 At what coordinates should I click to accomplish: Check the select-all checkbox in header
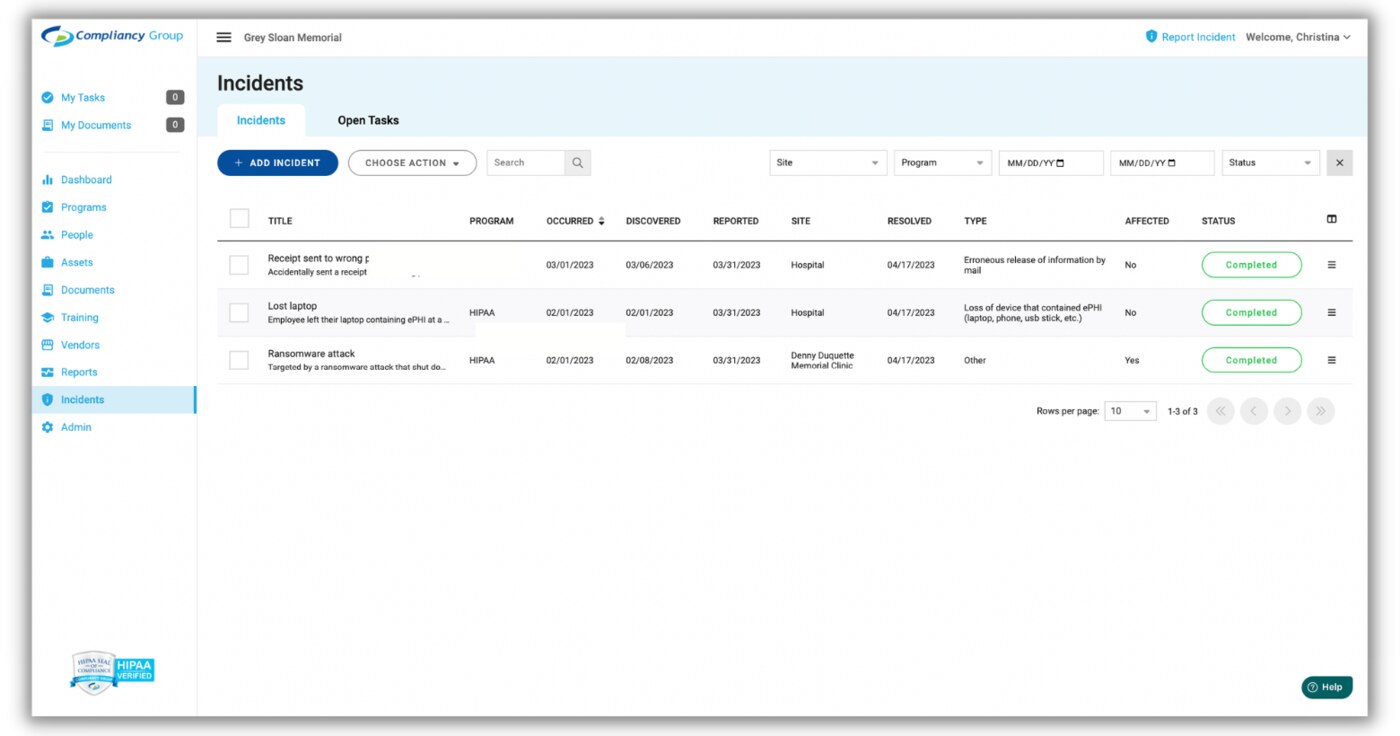point(239,218)
